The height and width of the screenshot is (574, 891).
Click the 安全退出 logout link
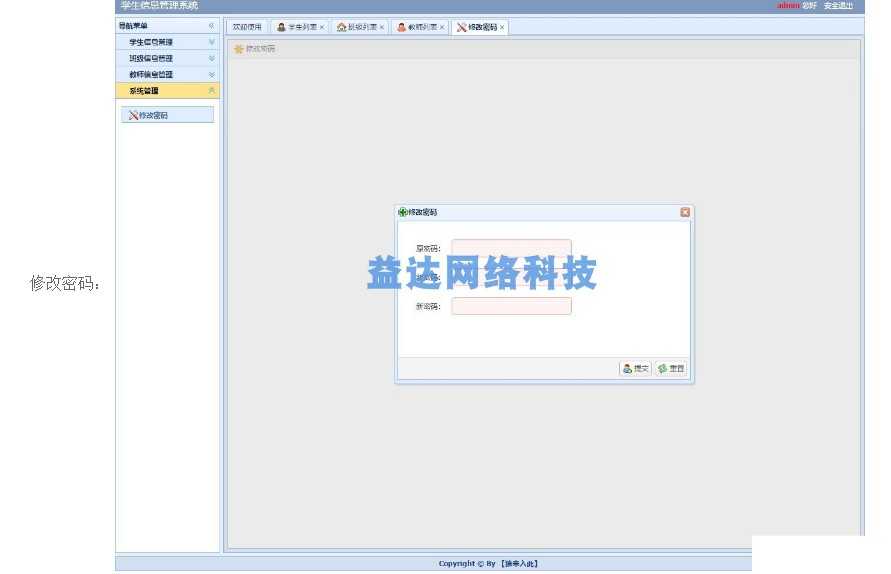pyautogui.click(x=838, y=6)
